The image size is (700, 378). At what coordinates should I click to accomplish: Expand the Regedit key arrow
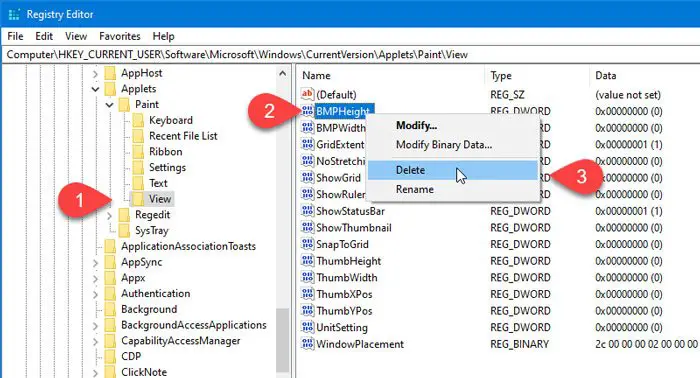pyautogui.click(x=109, y=215)
